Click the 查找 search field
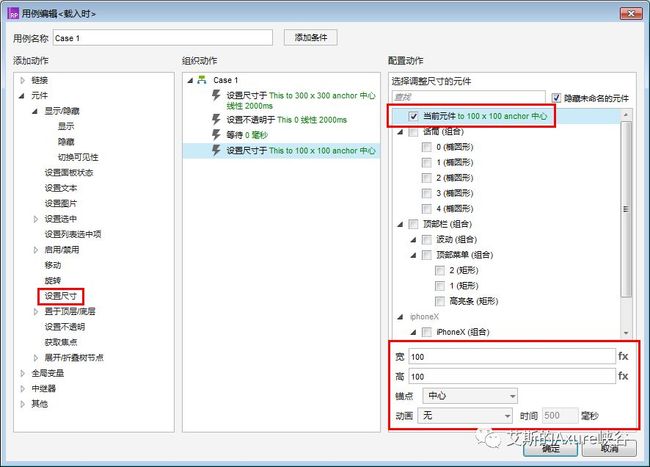 [468, 97]
